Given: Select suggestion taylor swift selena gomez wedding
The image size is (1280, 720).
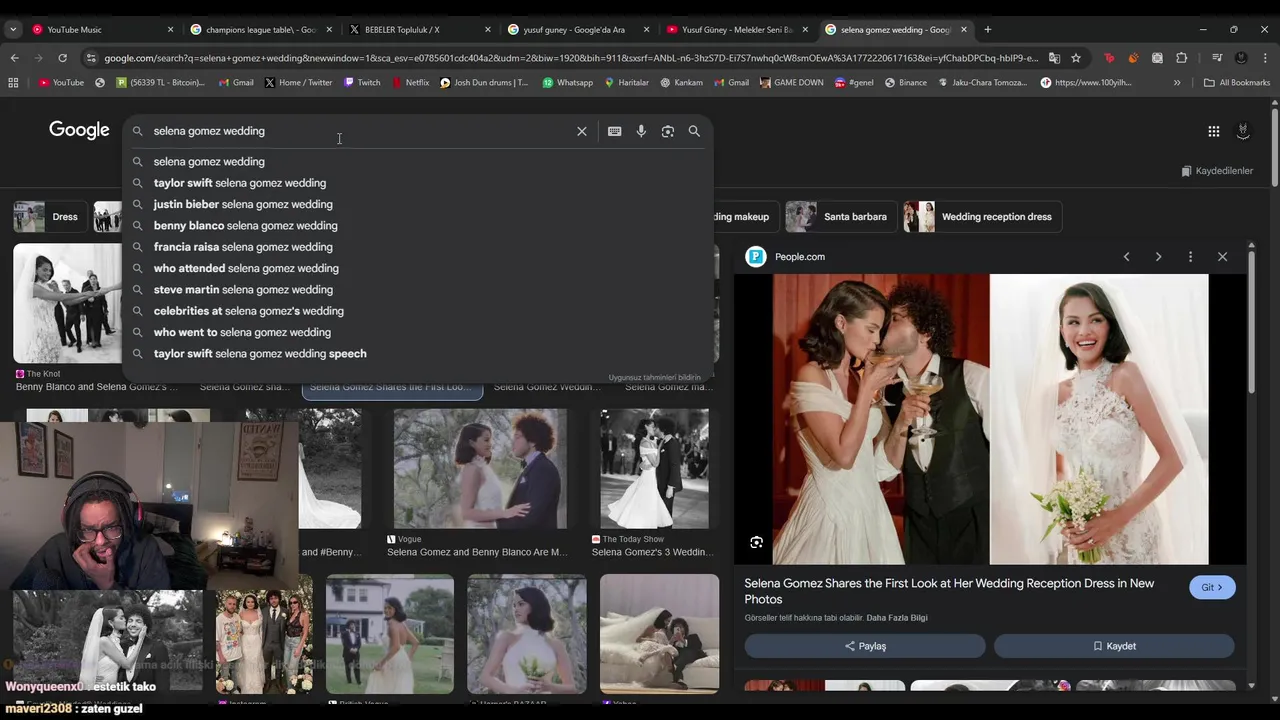Looking at the screenshot, I should tap(418, 183).
